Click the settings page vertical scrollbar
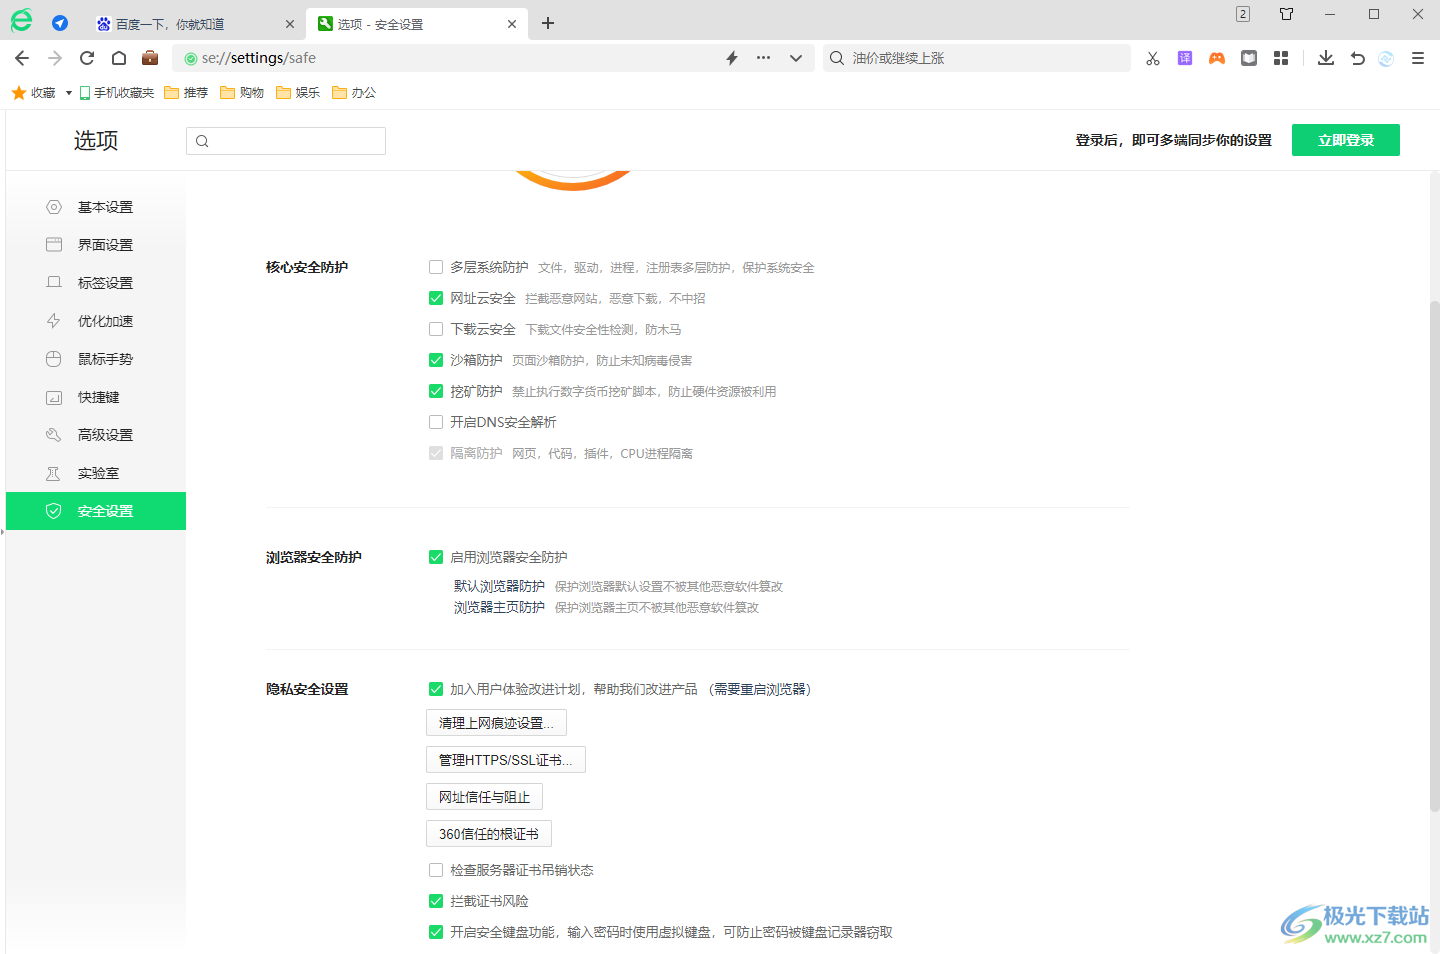 click(1434, 555)
